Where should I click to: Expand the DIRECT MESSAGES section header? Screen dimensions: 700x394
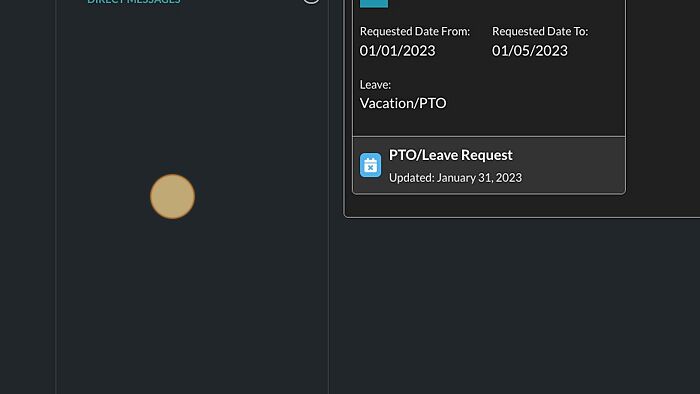(133, 2)
